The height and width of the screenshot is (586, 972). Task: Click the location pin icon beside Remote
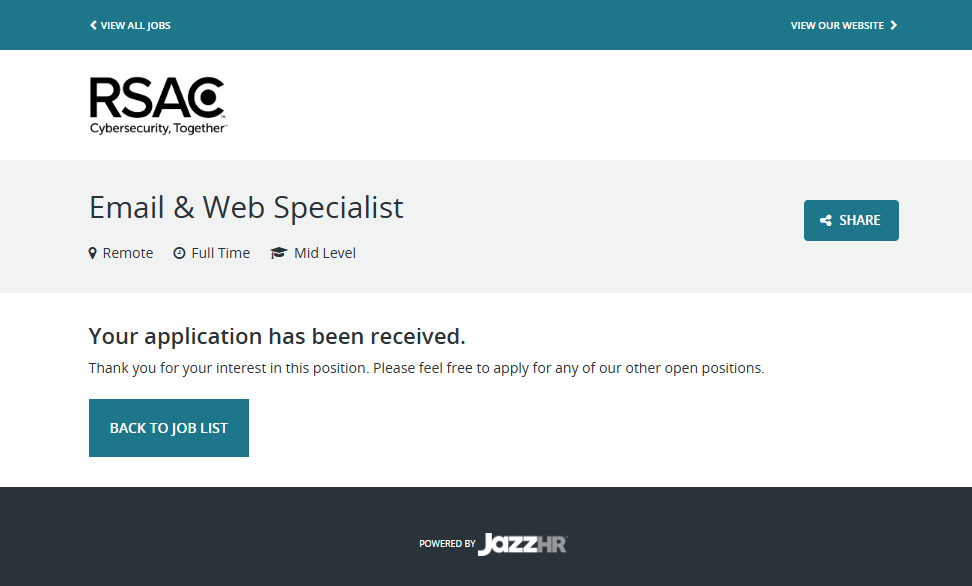[93, 253]
